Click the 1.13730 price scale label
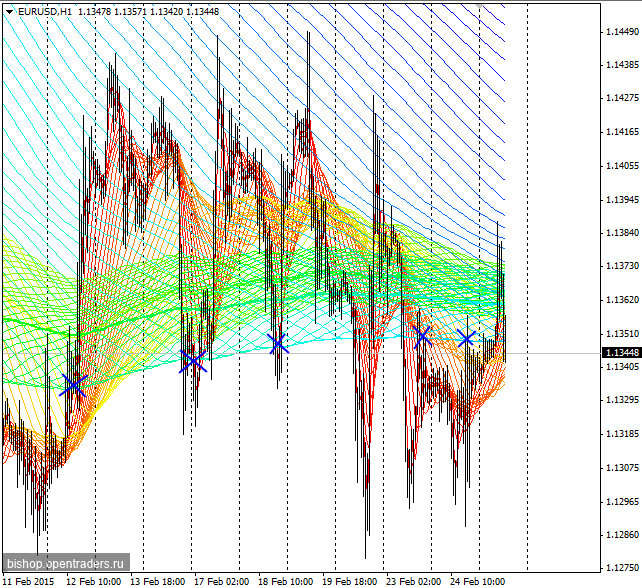This screenshot has height=588, width=642. tap(622, 266)
